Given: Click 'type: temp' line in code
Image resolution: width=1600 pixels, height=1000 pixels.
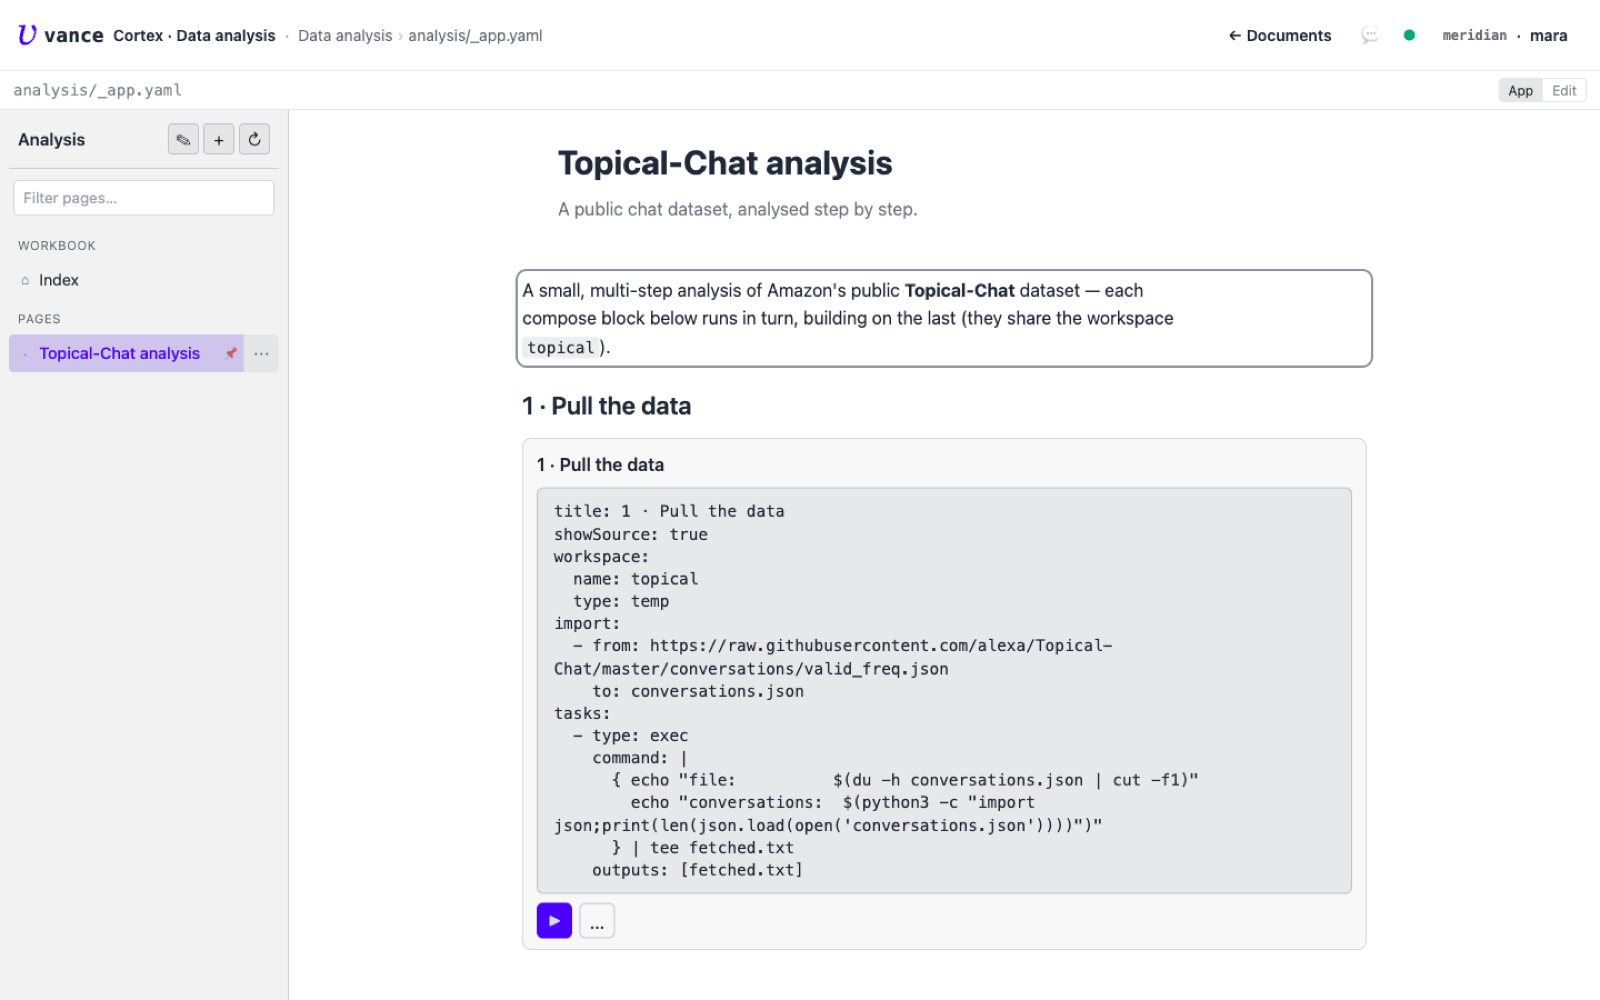Looking at the screenshot, I should click(621, 601).
